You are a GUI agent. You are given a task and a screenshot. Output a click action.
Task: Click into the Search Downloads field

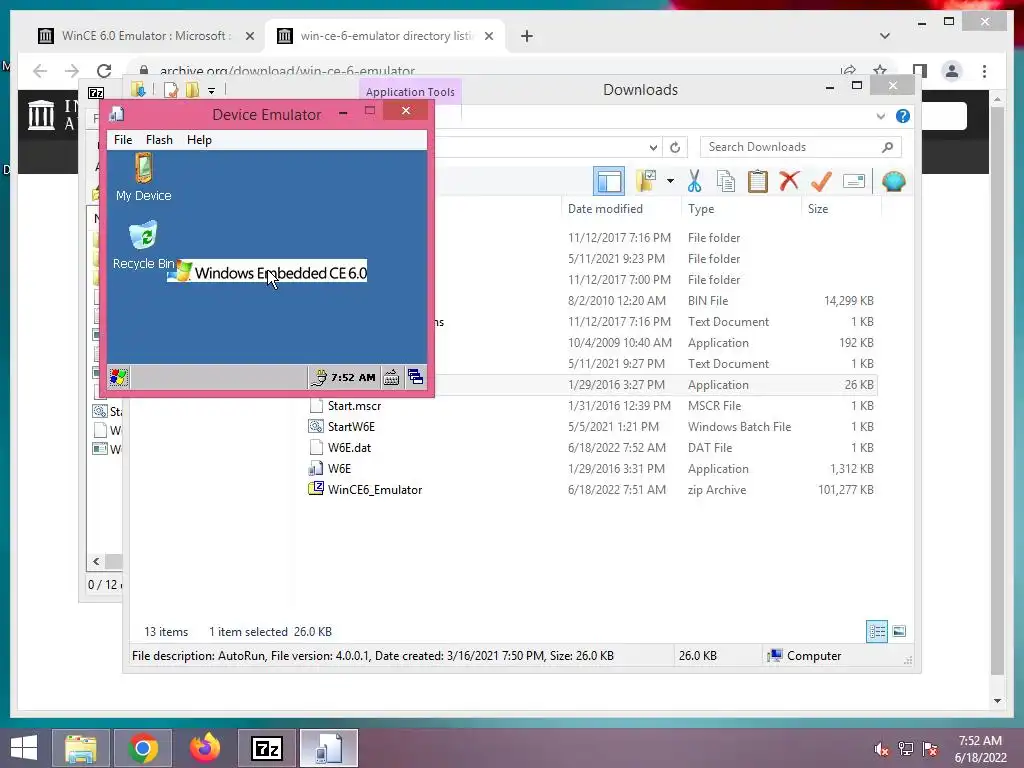[800, 147]
